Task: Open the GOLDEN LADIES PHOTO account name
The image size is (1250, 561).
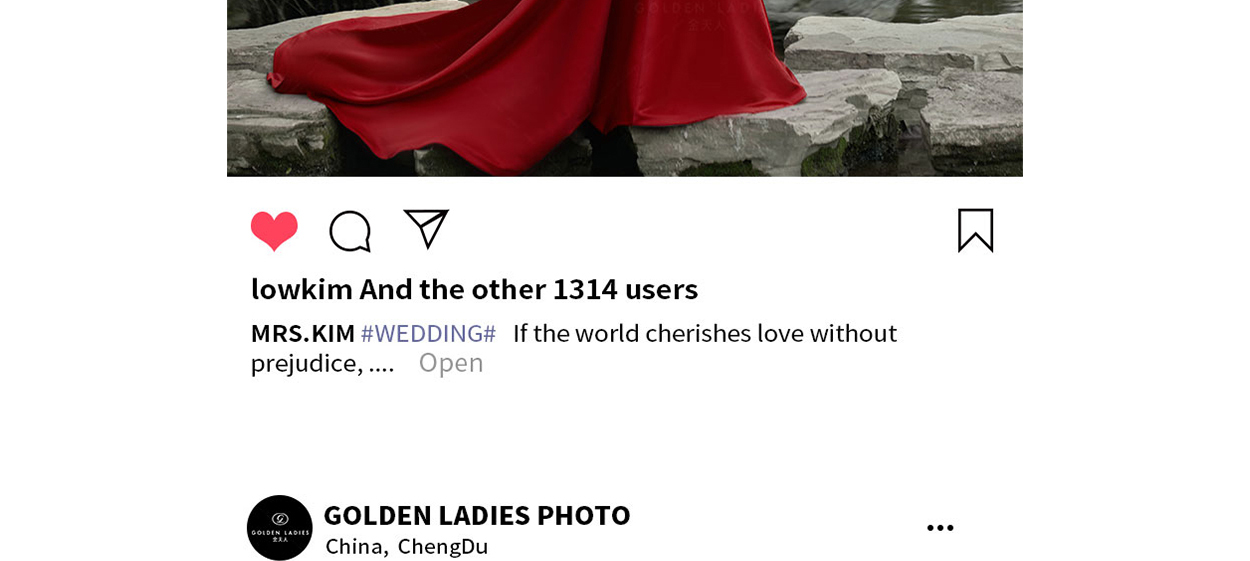Action: 477,515
